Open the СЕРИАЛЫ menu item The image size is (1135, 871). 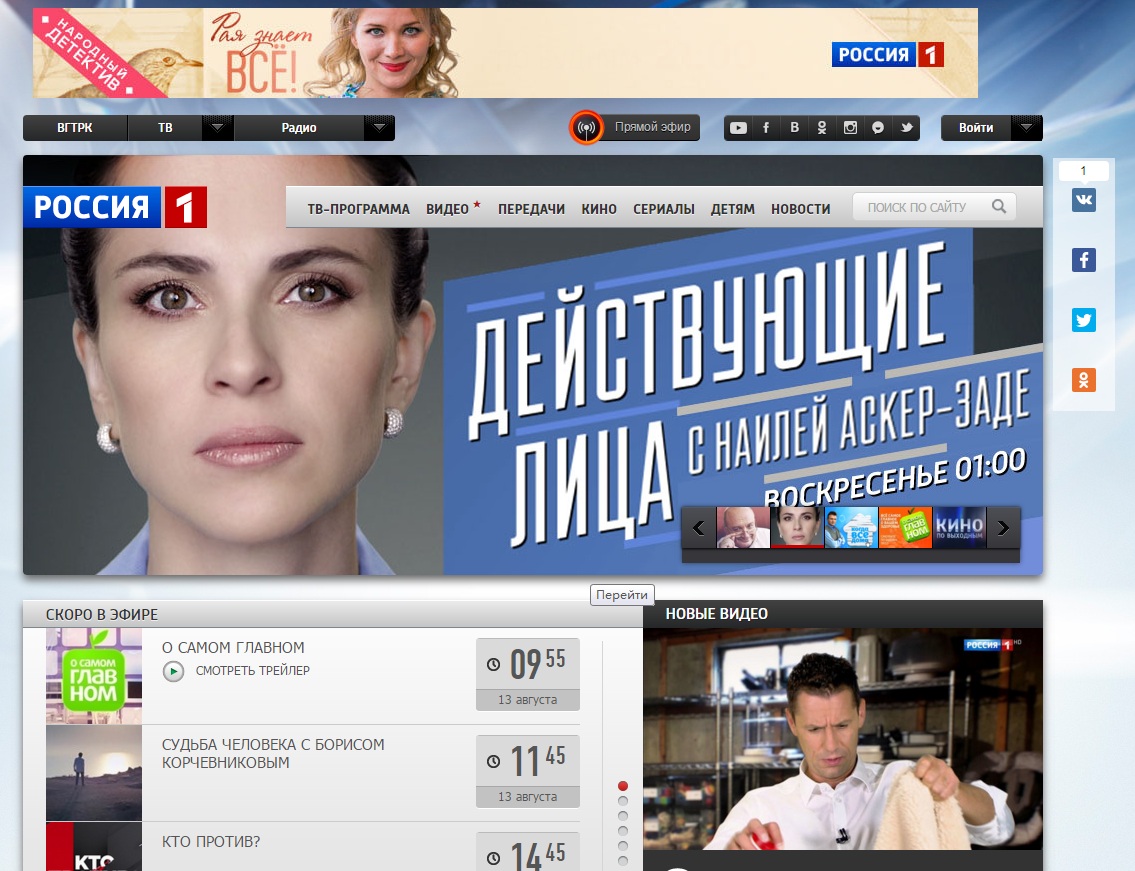click(664, 209)
